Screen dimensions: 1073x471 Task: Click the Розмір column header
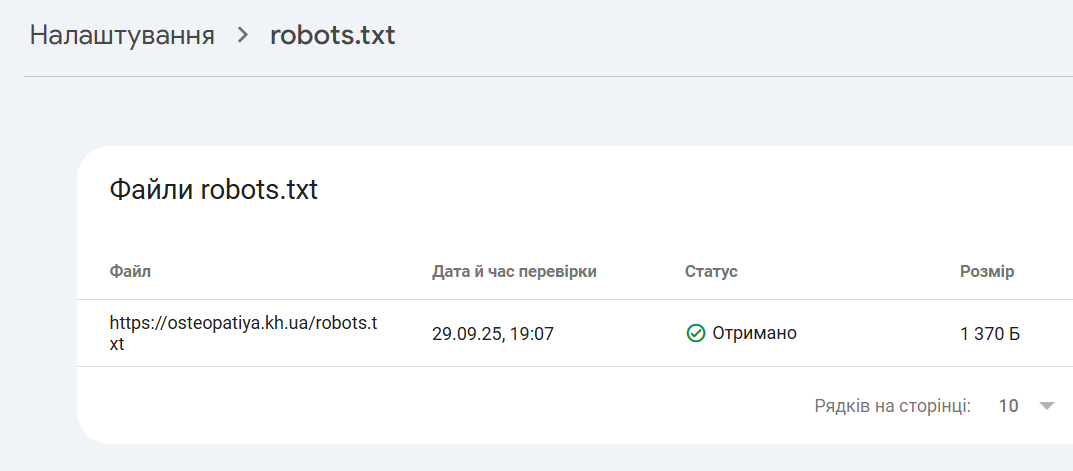coord(987,272)
